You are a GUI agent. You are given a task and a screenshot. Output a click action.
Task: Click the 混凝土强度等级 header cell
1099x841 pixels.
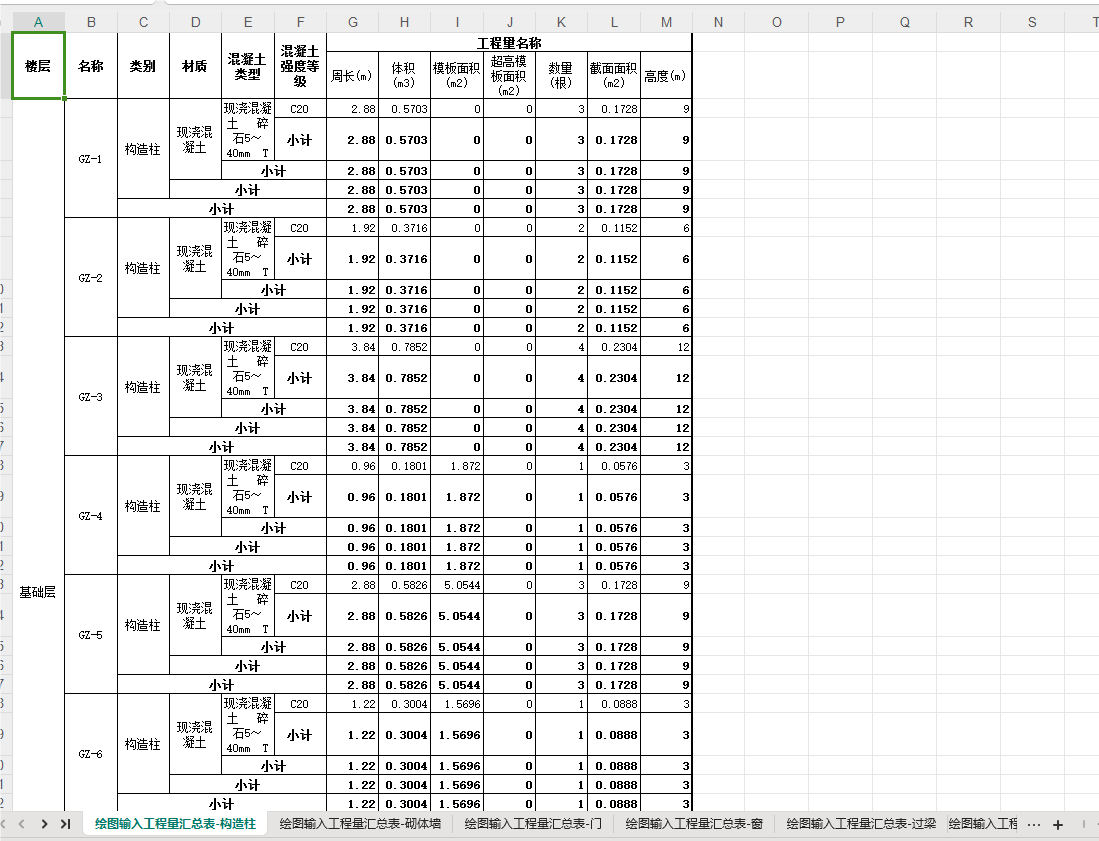coord(301,66)
